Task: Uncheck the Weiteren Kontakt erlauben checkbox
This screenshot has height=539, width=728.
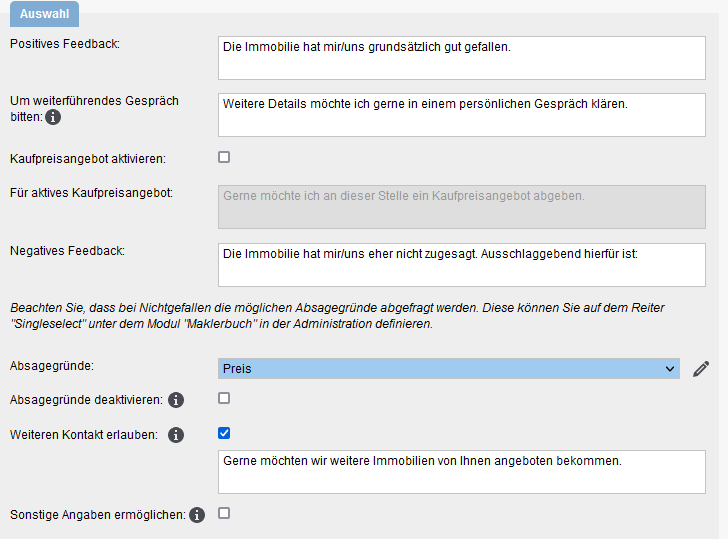Action: point(224,433)
